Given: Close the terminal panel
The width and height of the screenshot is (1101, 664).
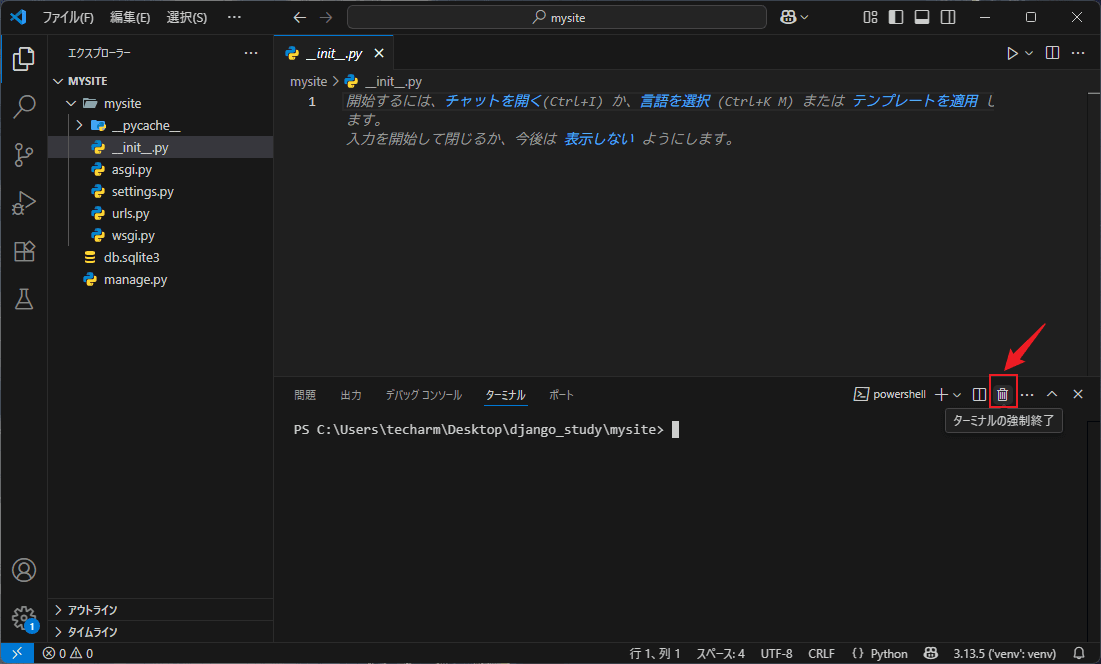Looking at the screenshot, I should click(1078, 394).
